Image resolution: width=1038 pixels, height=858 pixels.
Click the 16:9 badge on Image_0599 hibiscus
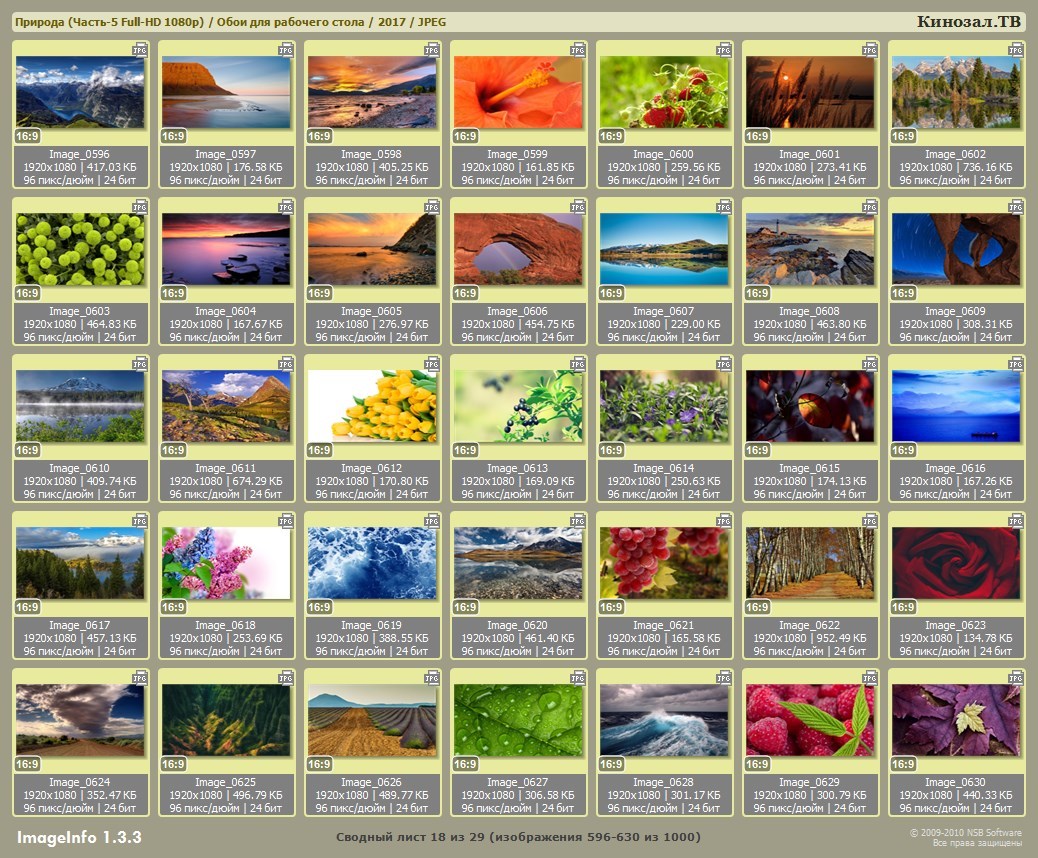(465, 136)
